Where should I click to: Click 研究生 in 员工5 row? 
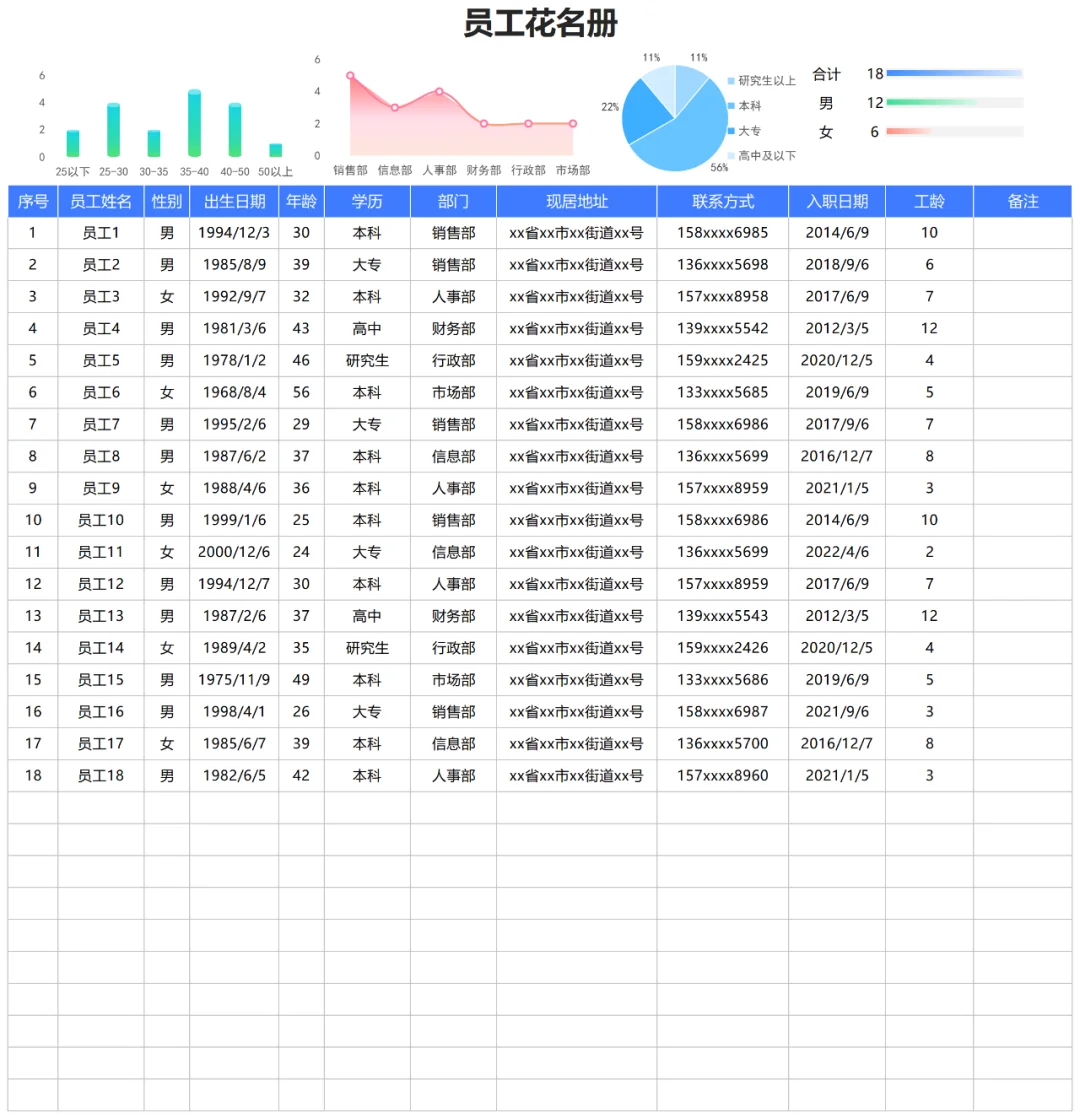367,361
